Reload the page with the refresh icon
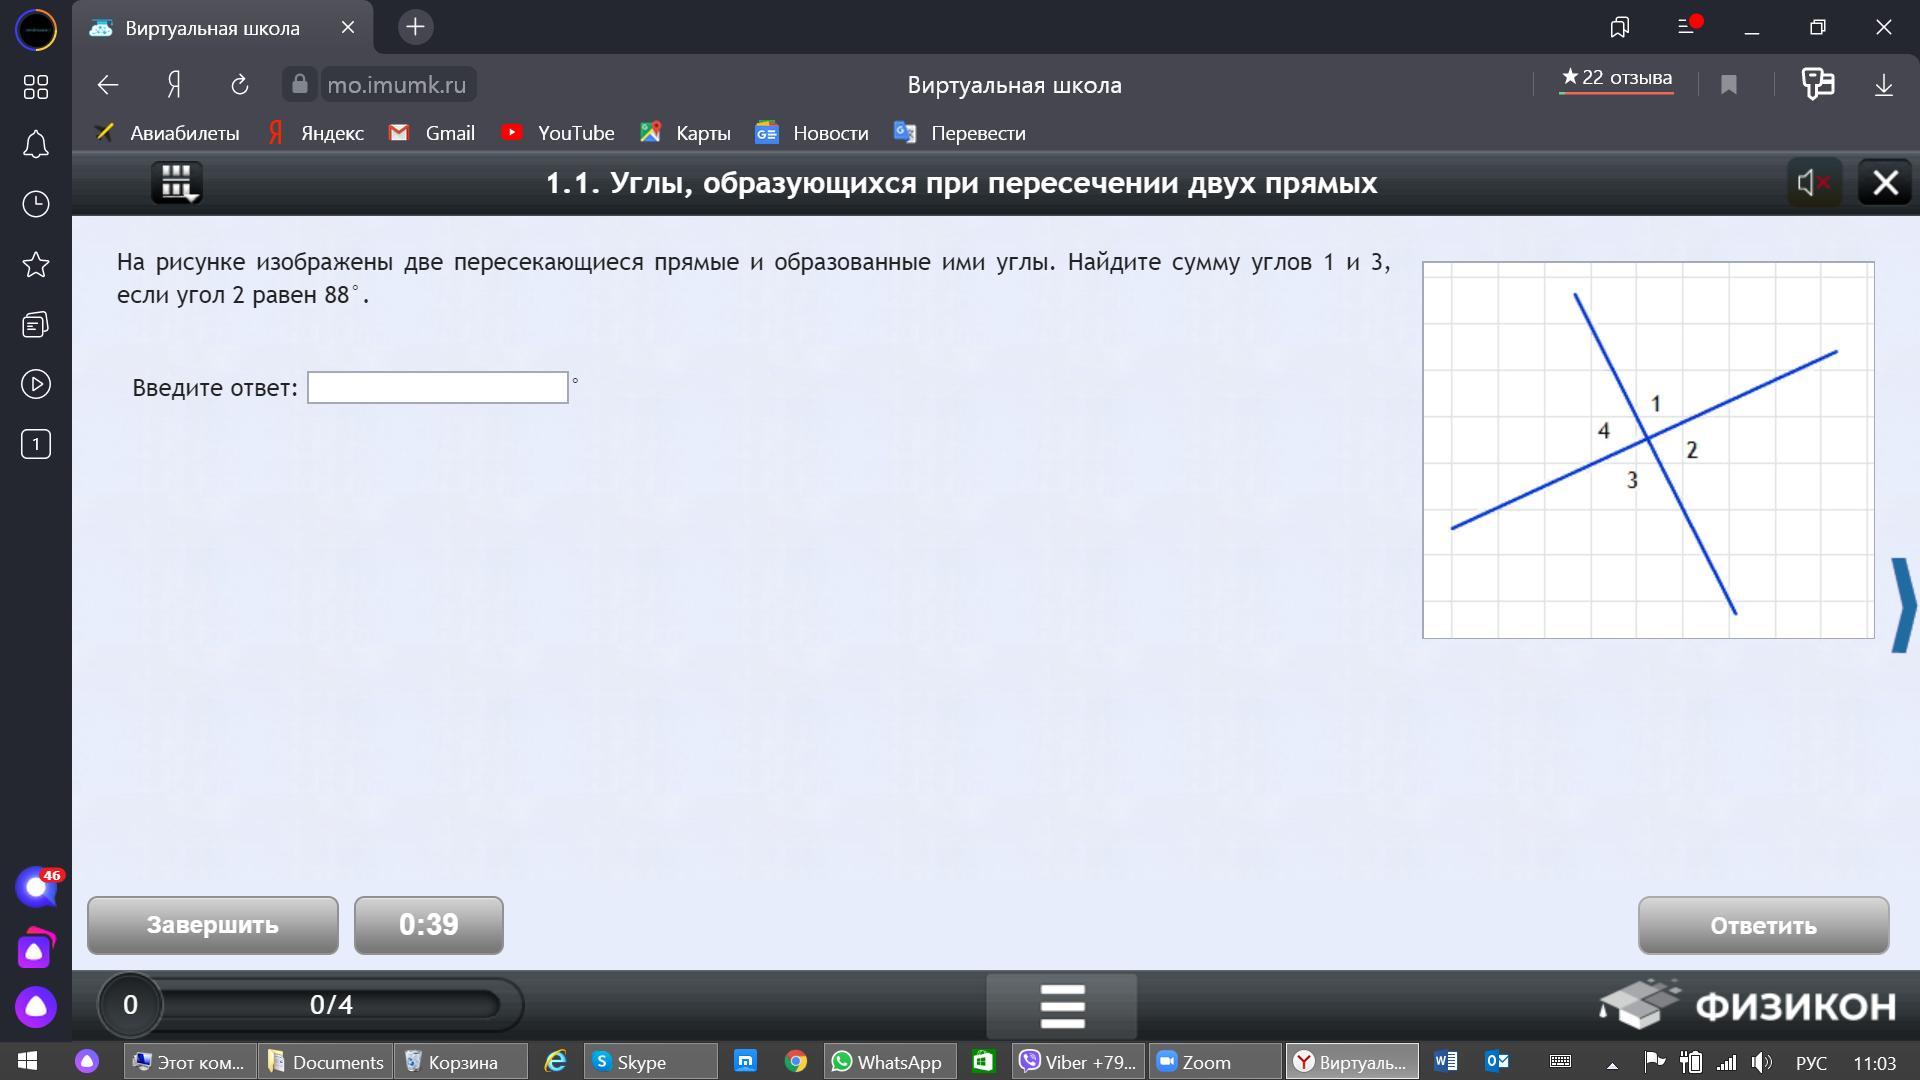The width and height of the screenshot is (1920, 1080). pyautogui.click(x=239, y=85)
